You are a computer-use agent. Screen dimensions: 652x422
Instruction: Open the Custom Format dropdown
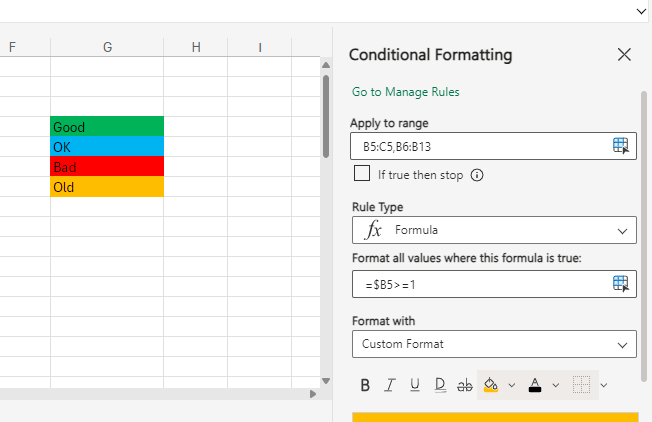[x=494, y=344]
